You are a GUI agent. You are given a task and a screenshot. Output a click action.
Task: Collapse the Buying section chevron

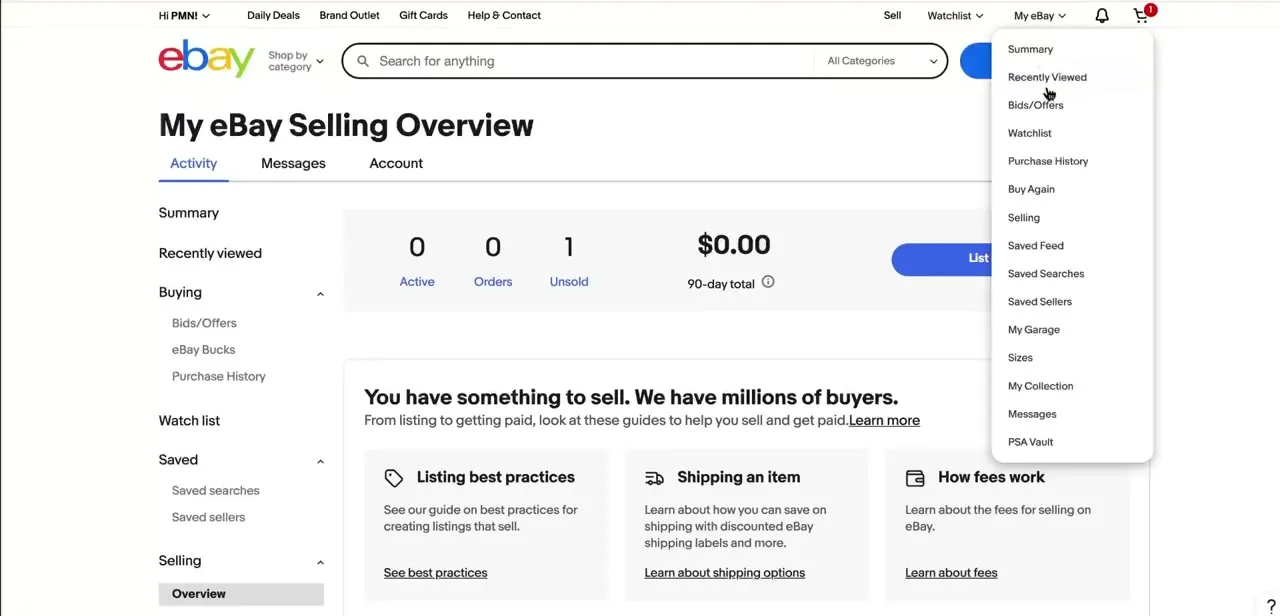320,294
